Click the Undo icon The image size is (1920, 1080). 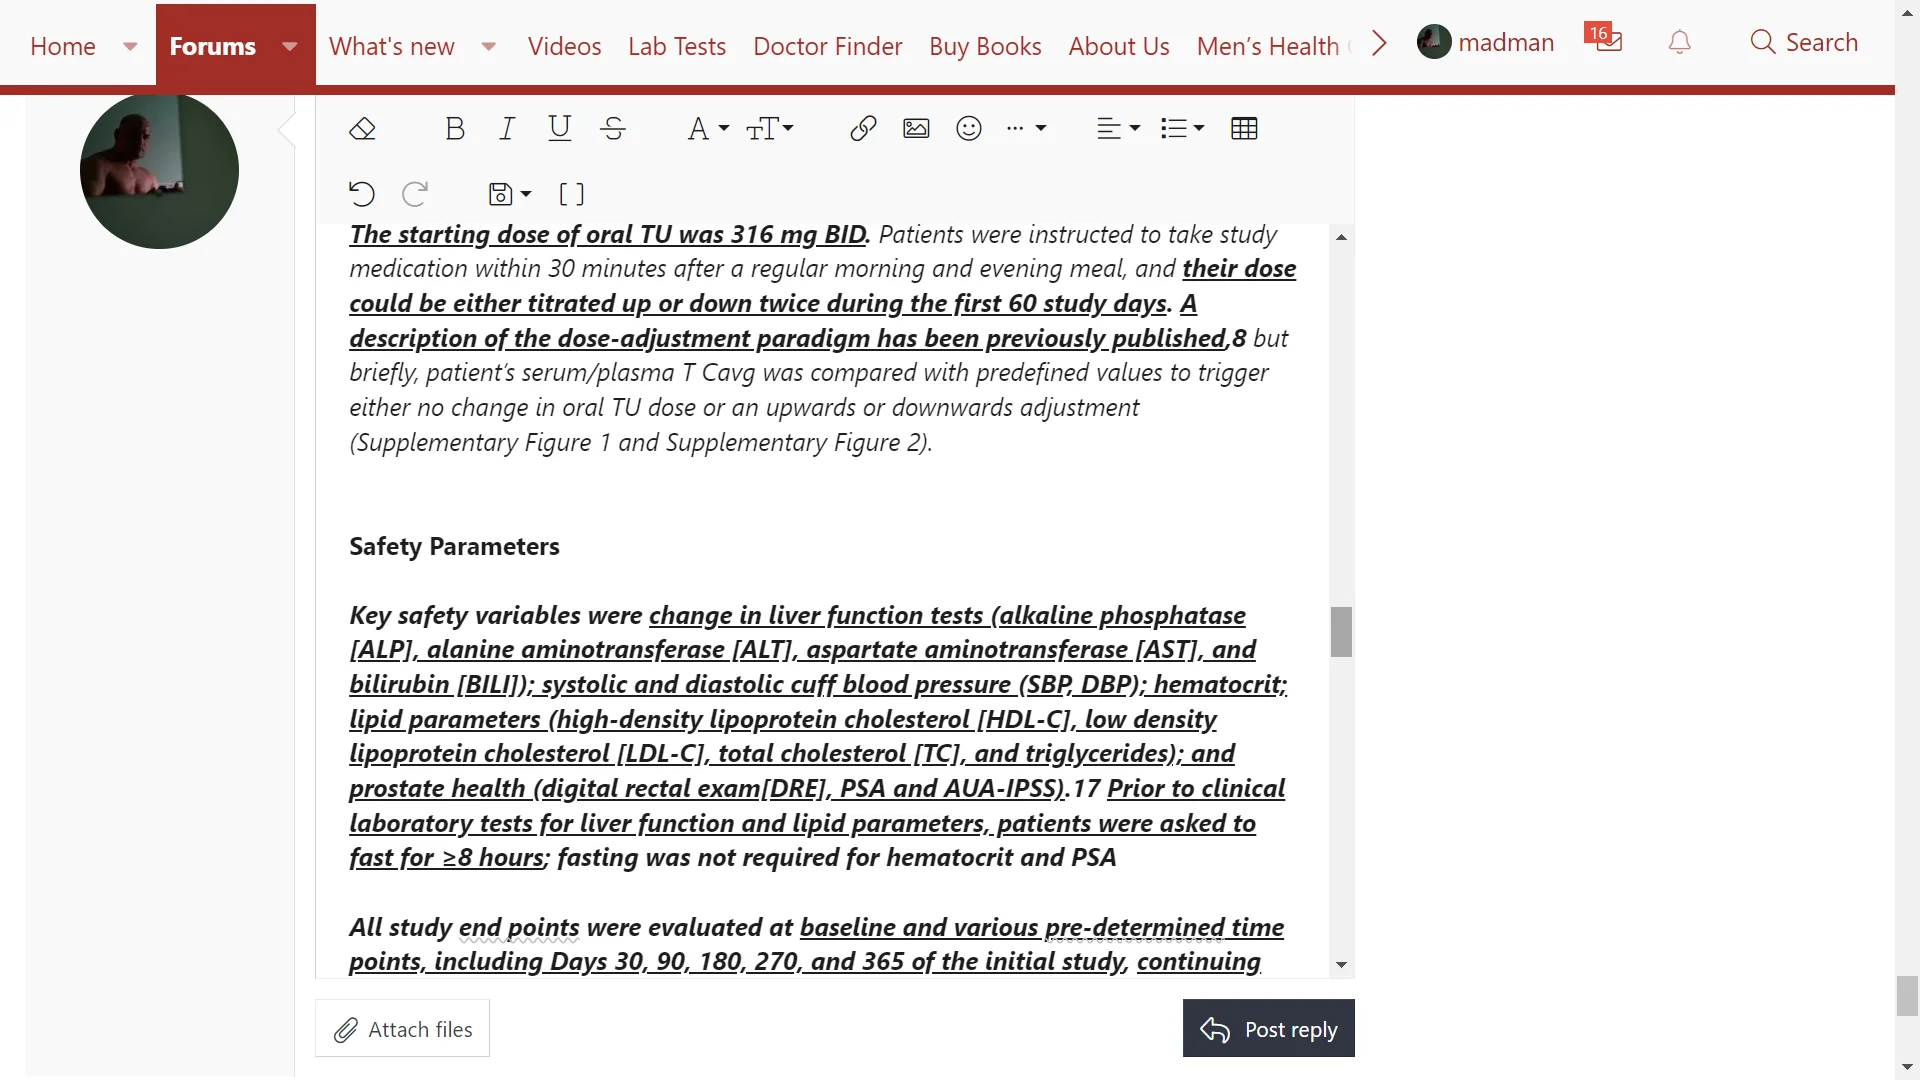pos(362,194)
